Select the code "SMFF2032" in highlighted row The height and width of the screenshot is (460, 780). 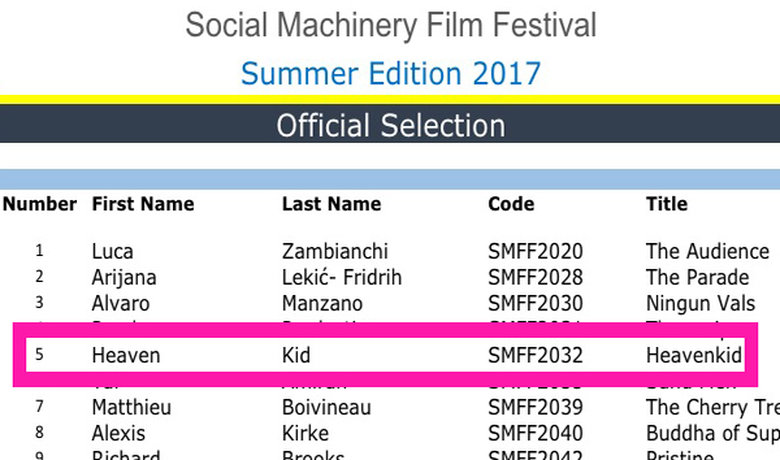535,355
